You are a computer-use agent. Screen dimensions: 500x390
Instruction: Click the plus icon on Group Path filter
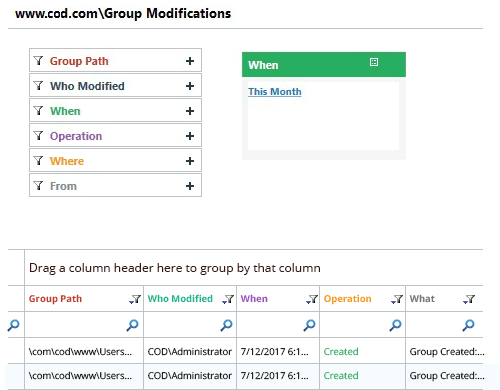[190, 61]
